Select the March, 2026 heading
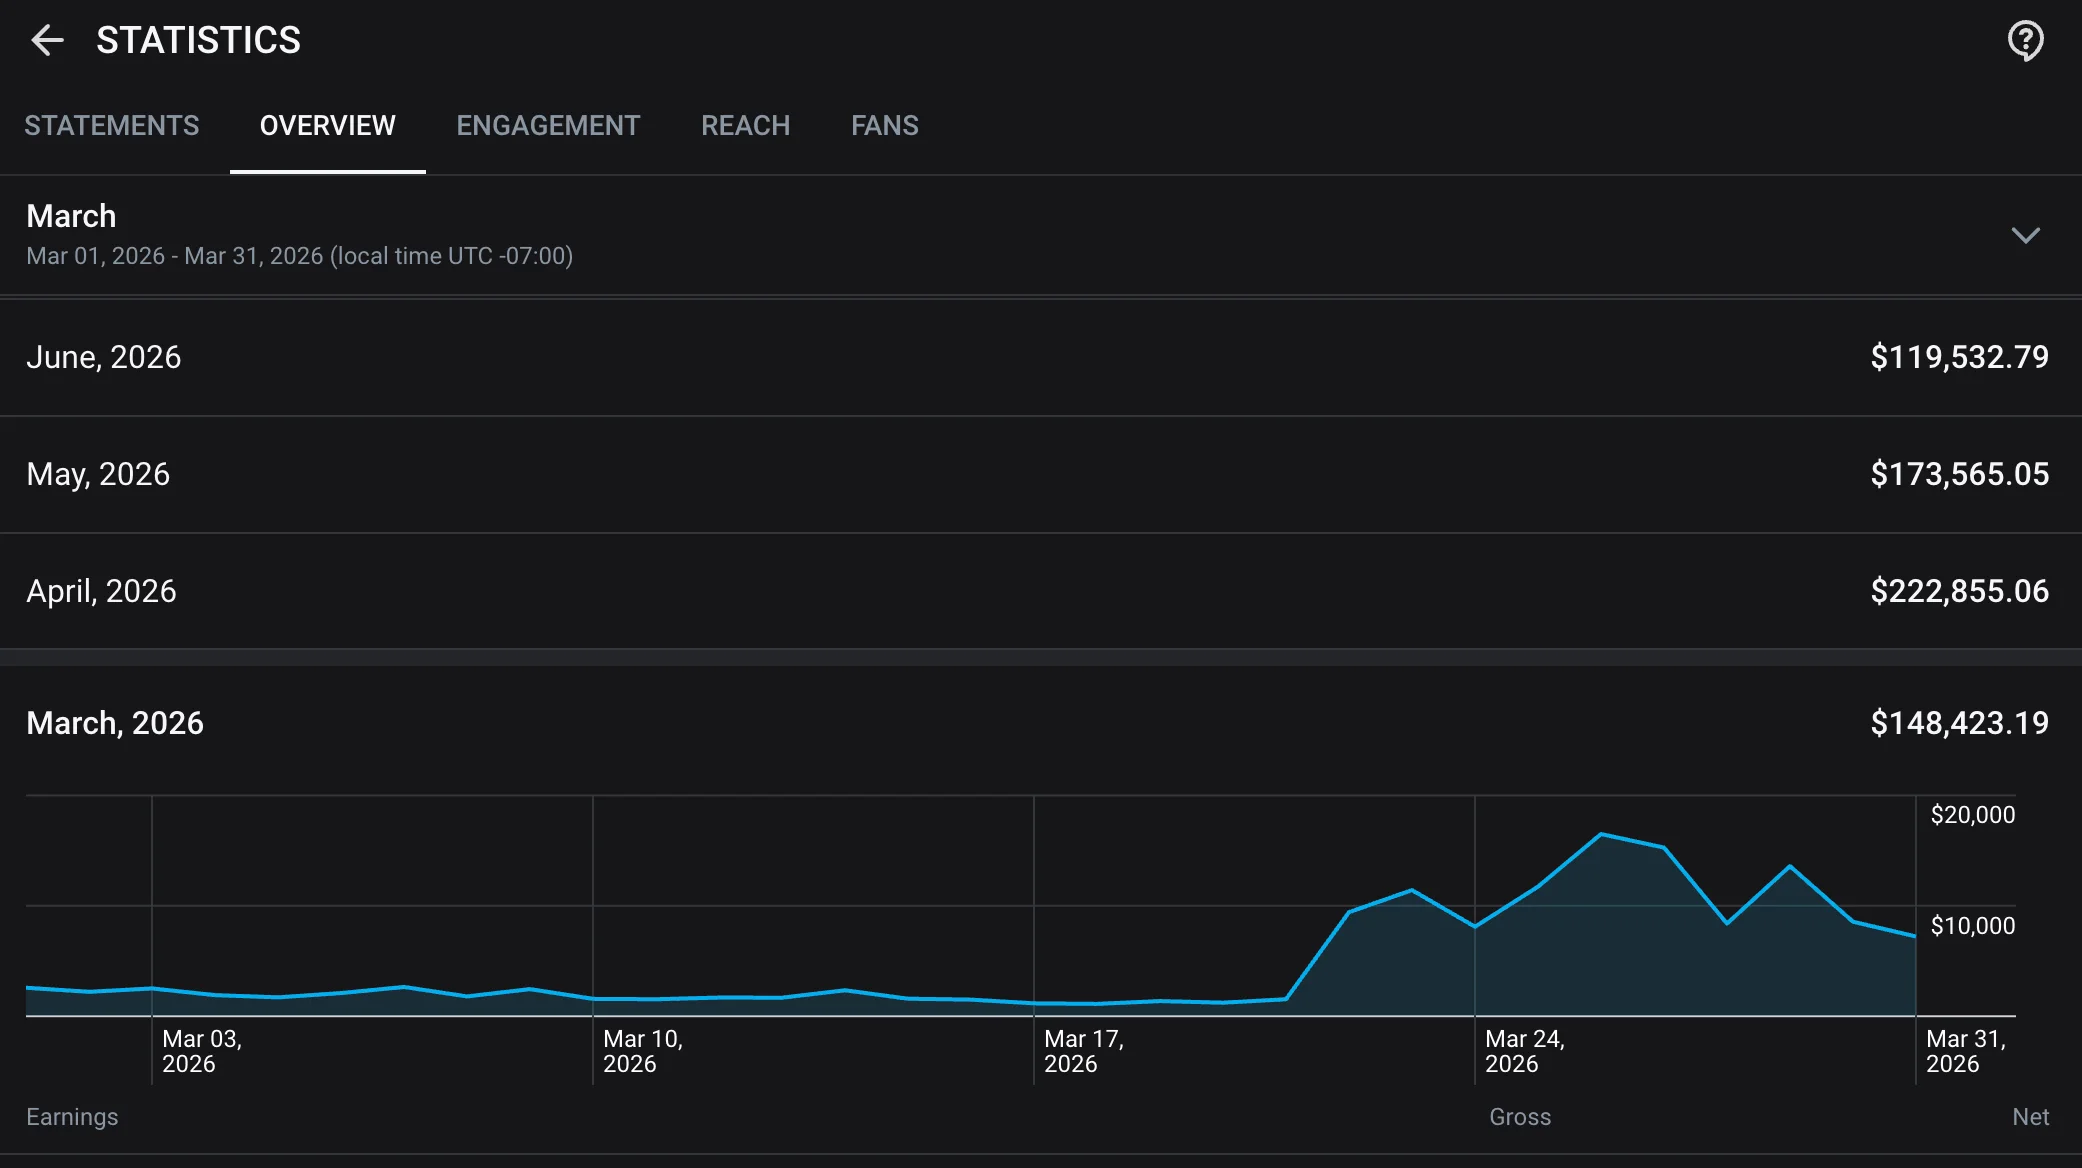Viewport: 2082px width, 1168px height. tap(115, 723)
